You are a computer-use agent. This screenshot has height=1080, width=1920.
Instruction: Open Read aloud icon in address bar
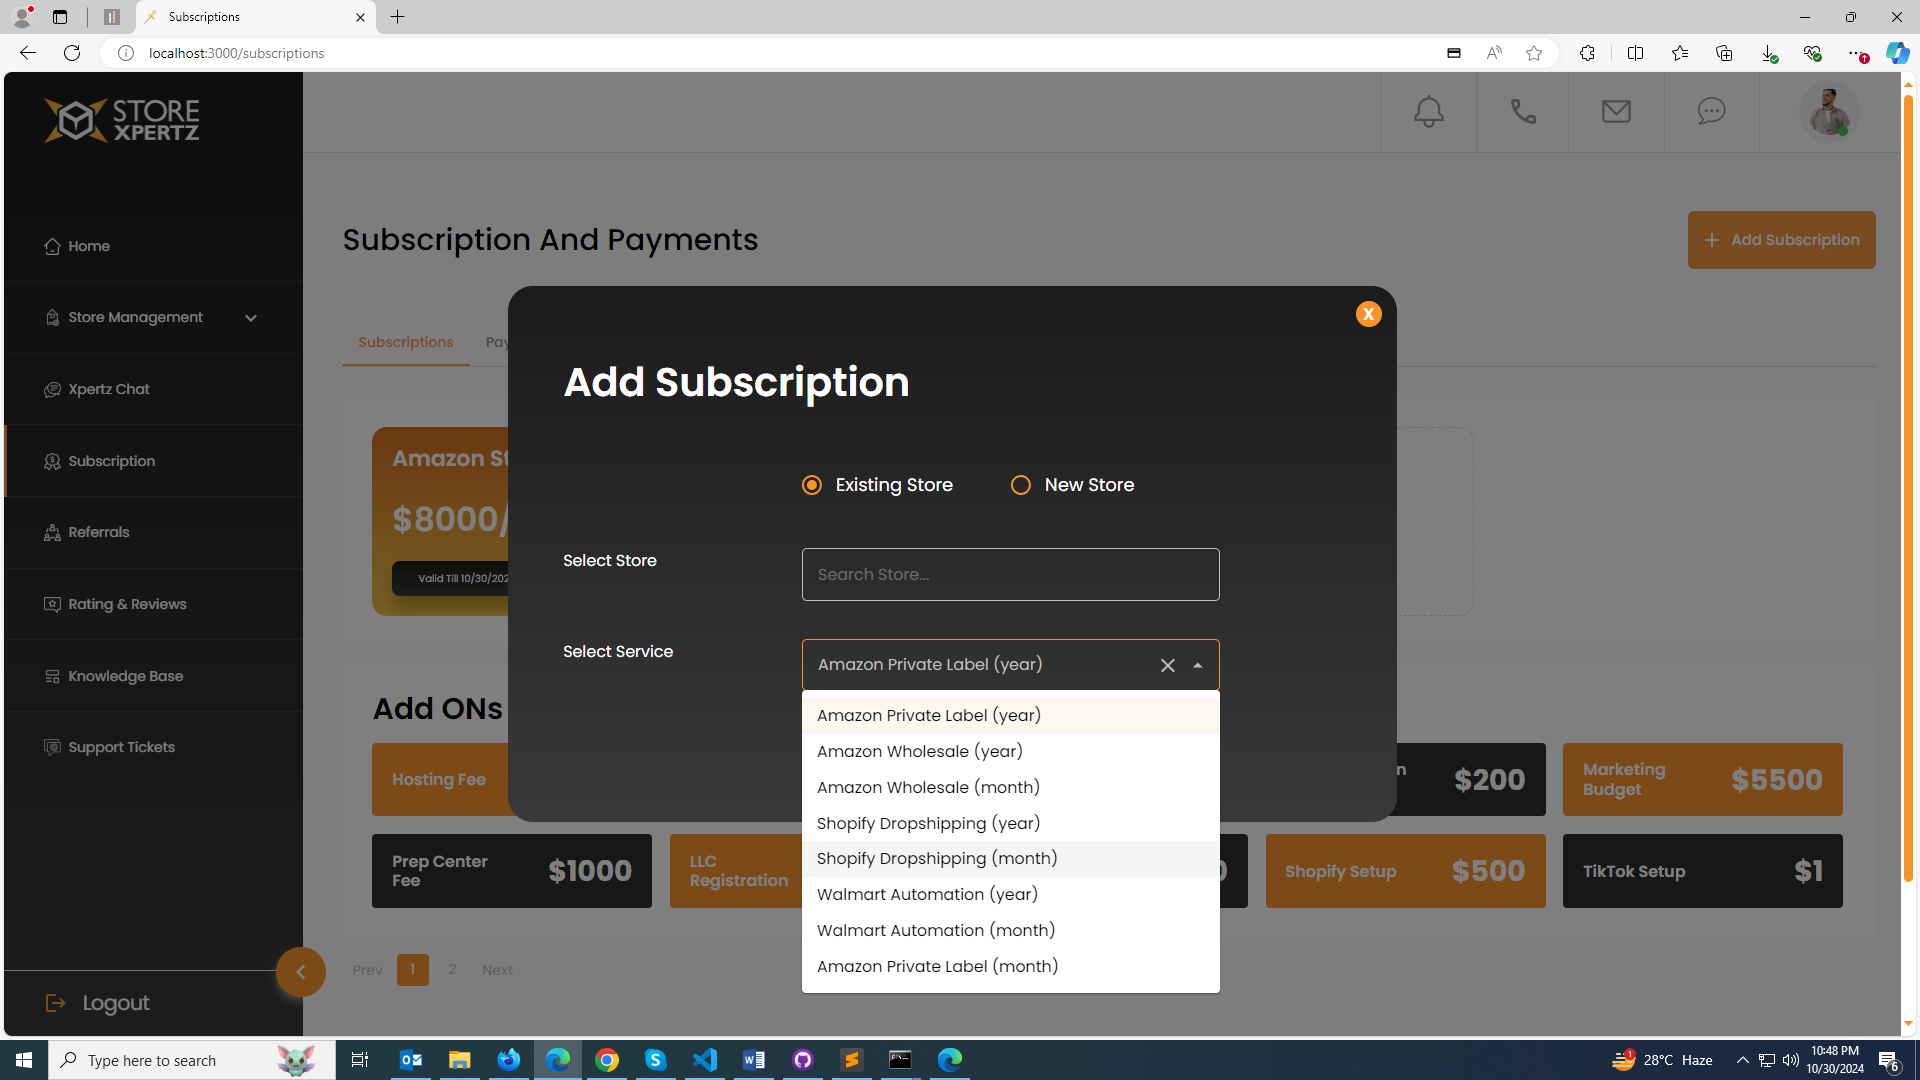tap(1493, 53)
